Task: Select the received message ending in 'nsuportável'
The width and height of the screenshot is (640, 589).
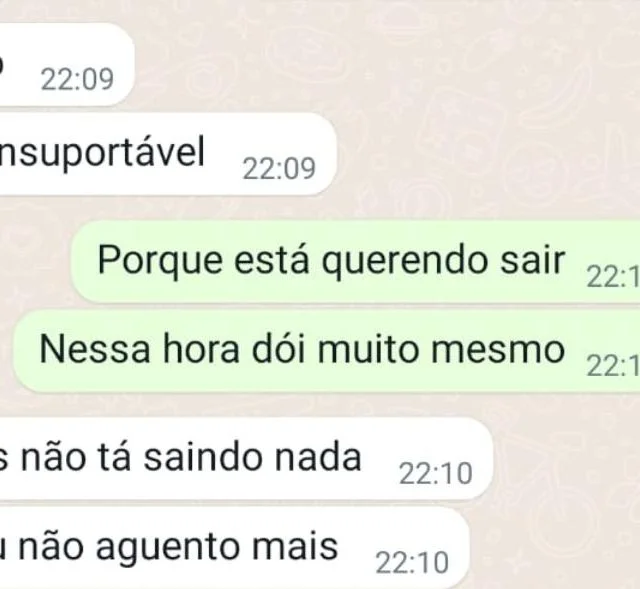Action: pos(168,154)
